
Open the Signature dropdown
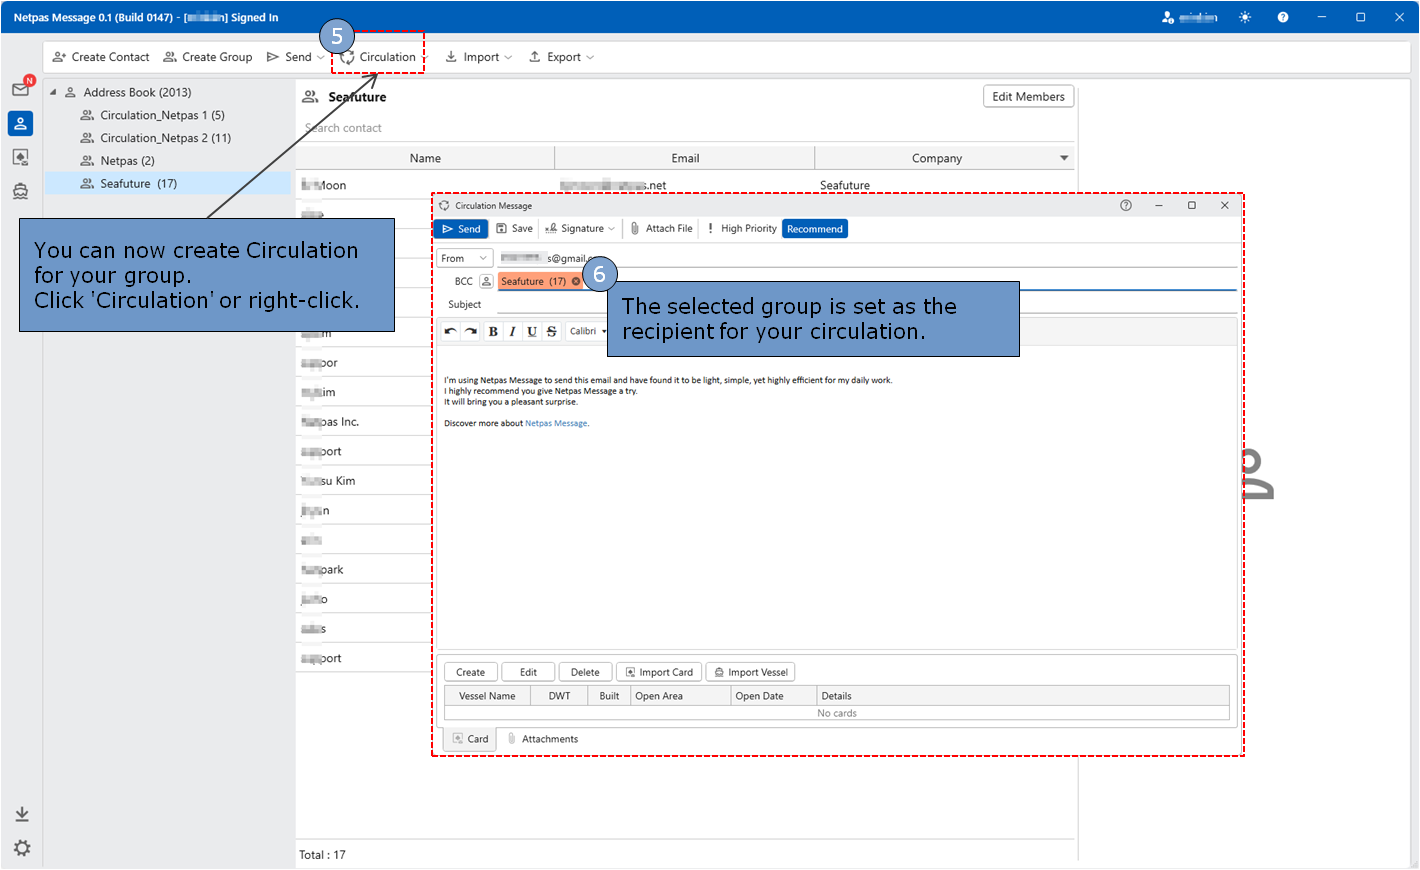(x=580, y=229)
